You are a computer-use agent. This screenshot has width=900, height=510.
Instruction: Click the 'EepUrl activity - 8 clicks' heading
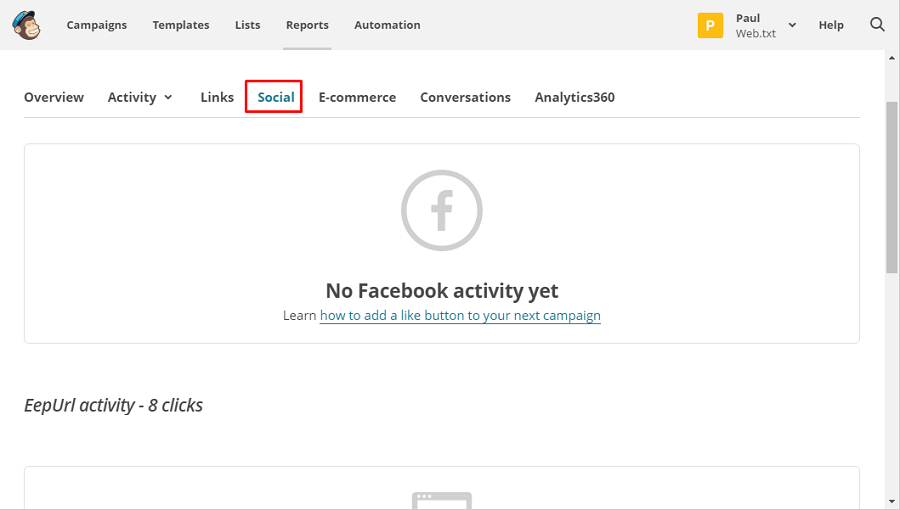point(114,406)
